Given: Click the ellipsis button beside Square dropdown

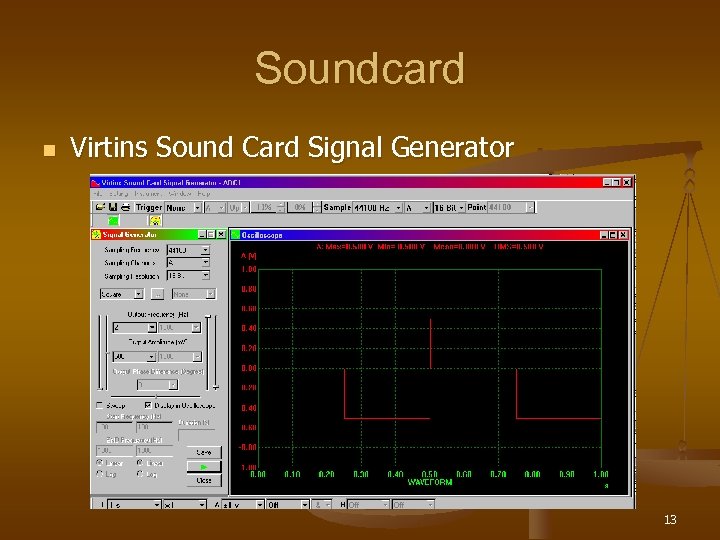Looking at the screenshot, I should (x=158, y=294).
